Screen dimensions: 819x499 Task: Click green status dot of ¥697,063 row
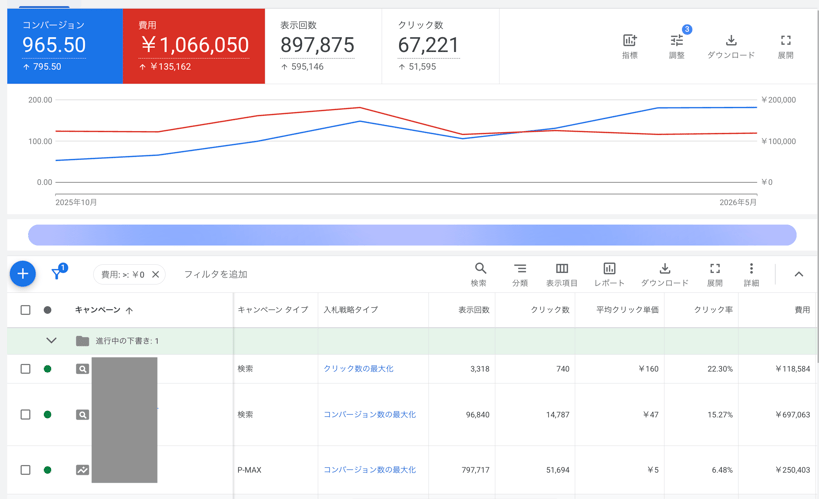[x=48, y=414]
